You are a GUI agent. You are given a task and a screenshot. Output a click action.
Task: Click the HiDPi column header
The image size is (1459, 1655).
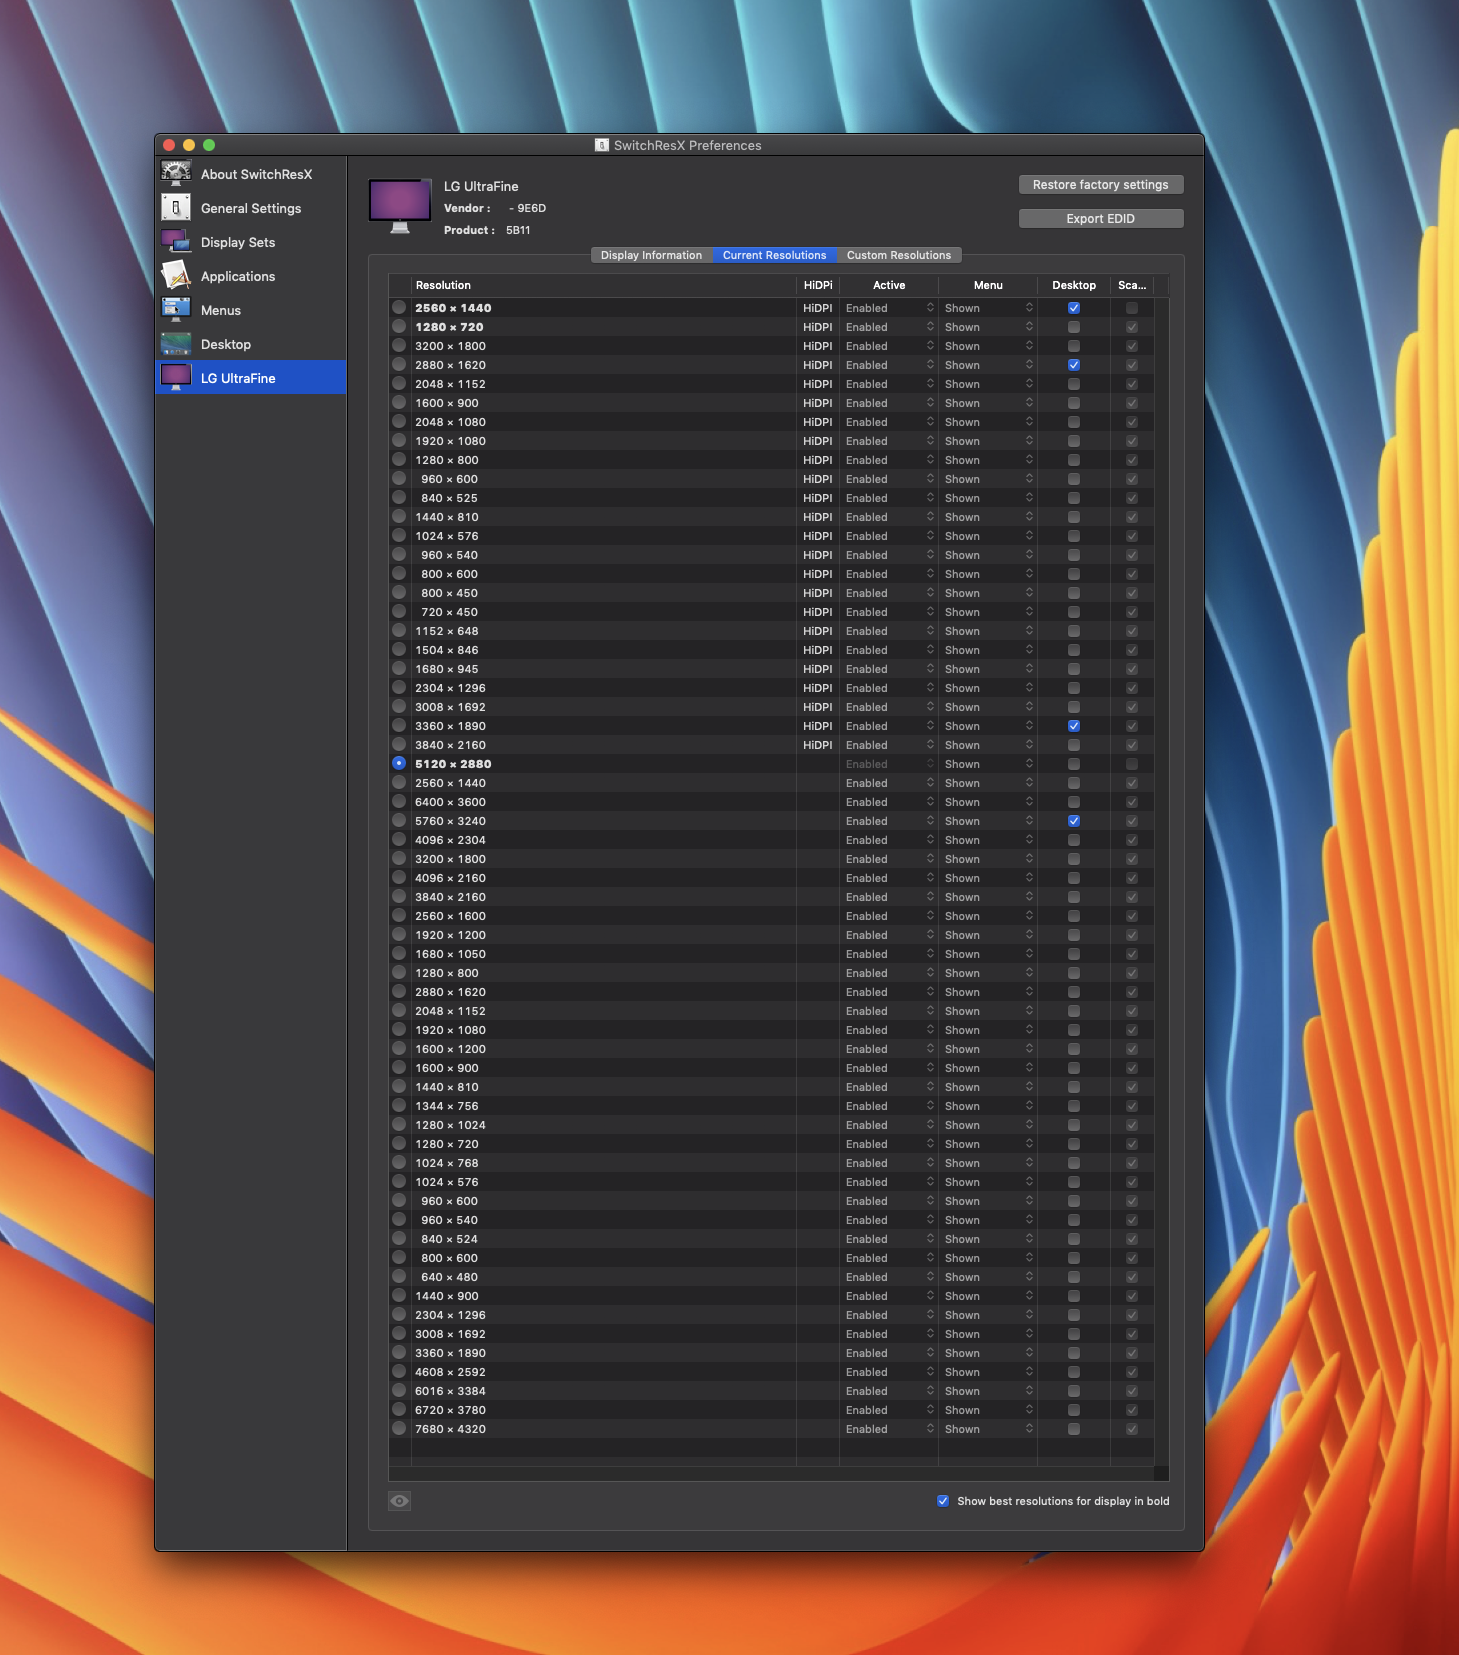[x=818, y=285]
